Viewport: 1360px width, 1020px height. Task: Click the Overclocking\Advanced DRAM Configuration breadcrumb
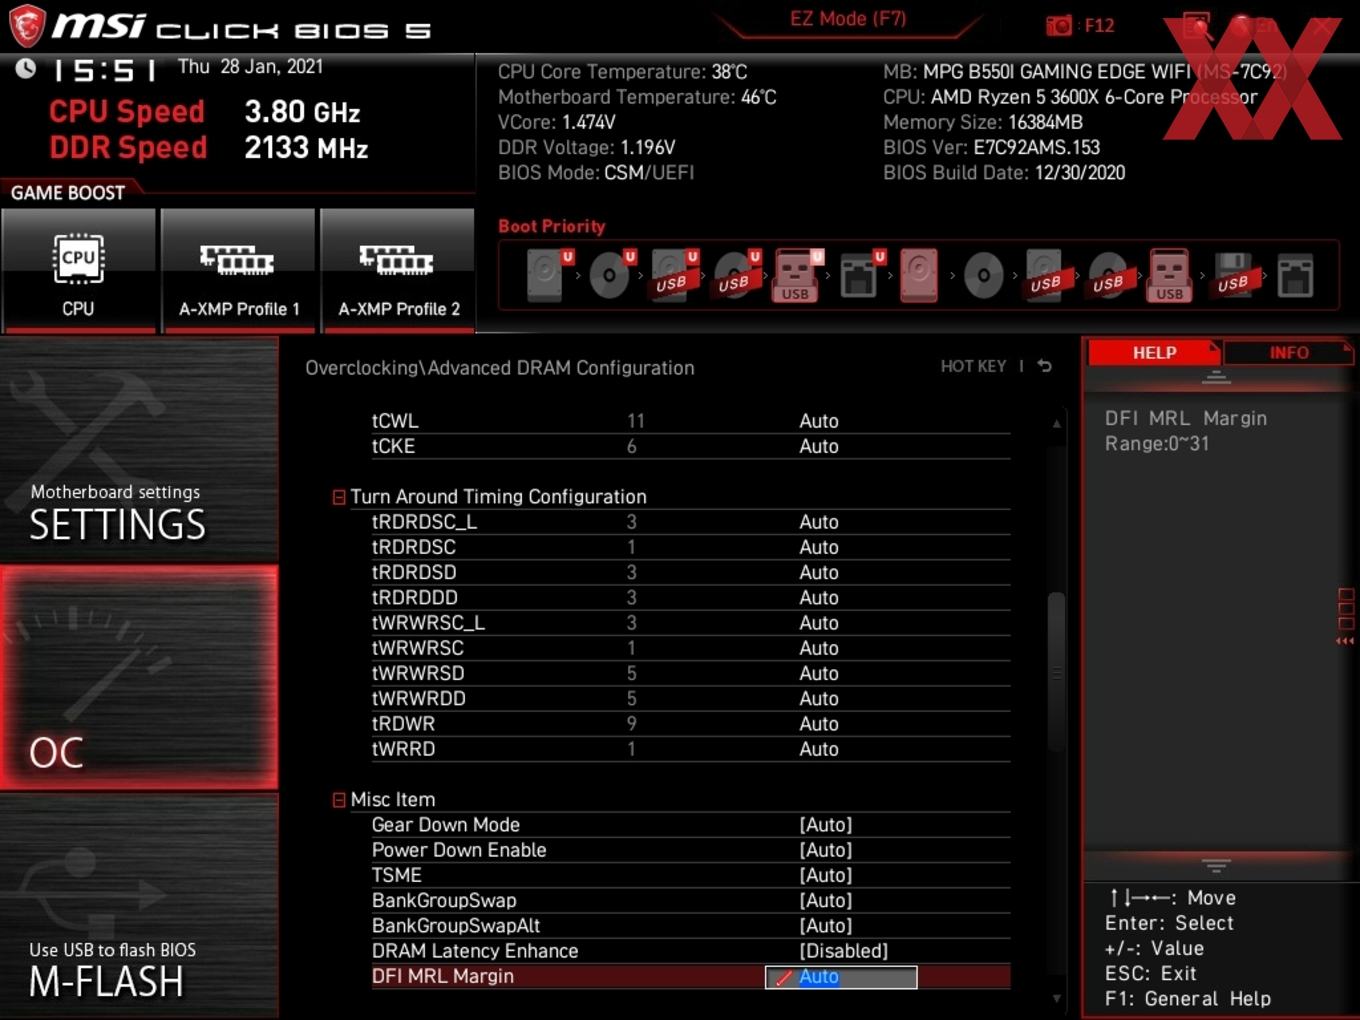coord(500,368)
